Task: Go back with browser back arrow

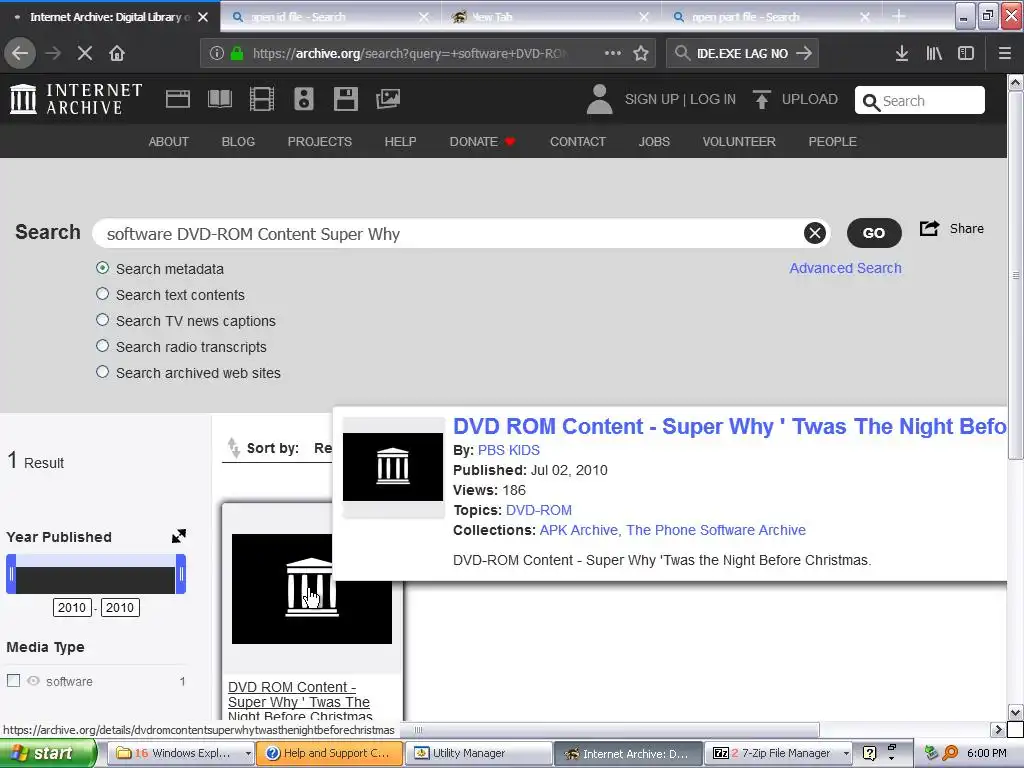Action: [x=20, y=53]
